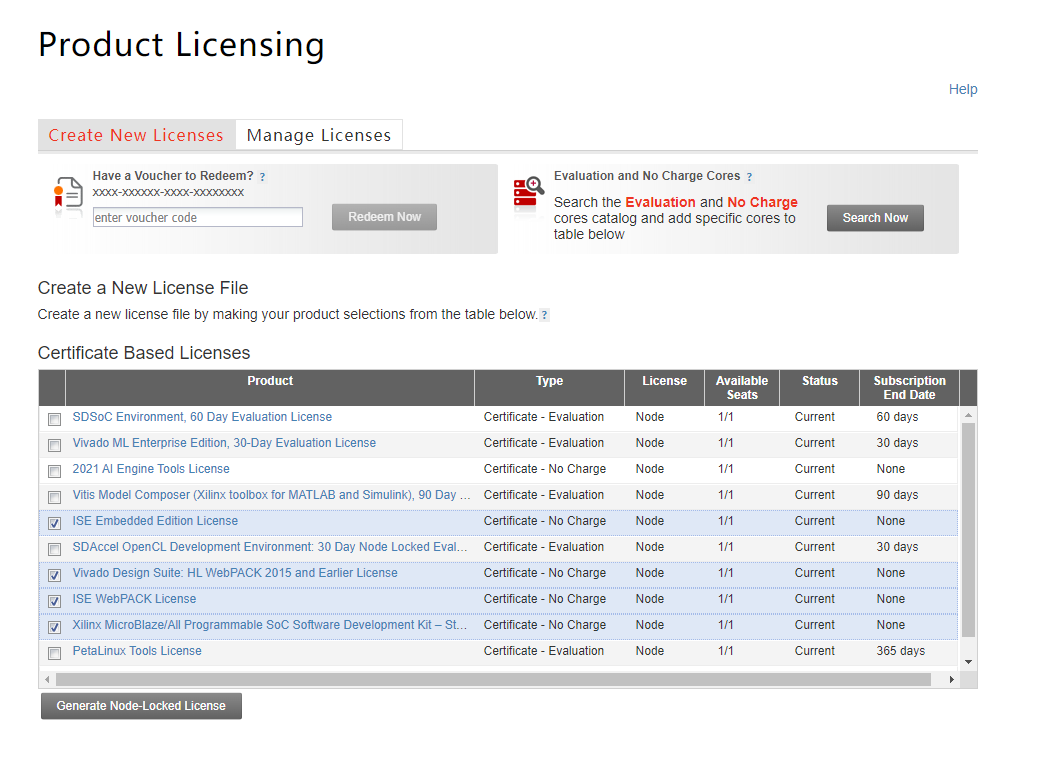Uncheck the ISE Embedded Edition License checkbox

point(54,523)
